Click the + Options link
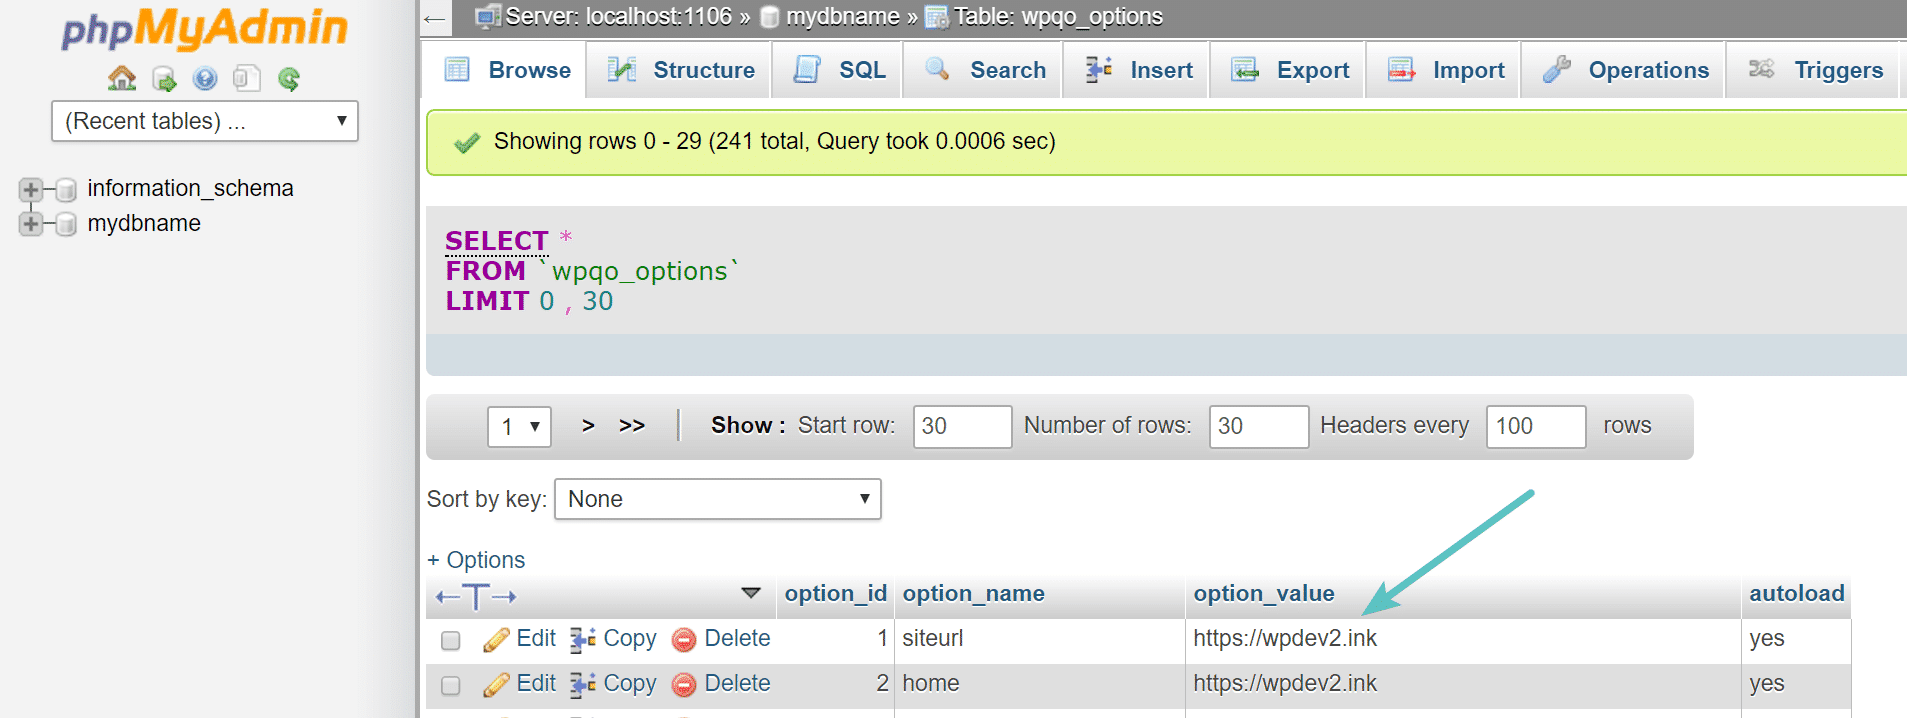The width and height of the screenshot is (1907, 718). [476, 560]
